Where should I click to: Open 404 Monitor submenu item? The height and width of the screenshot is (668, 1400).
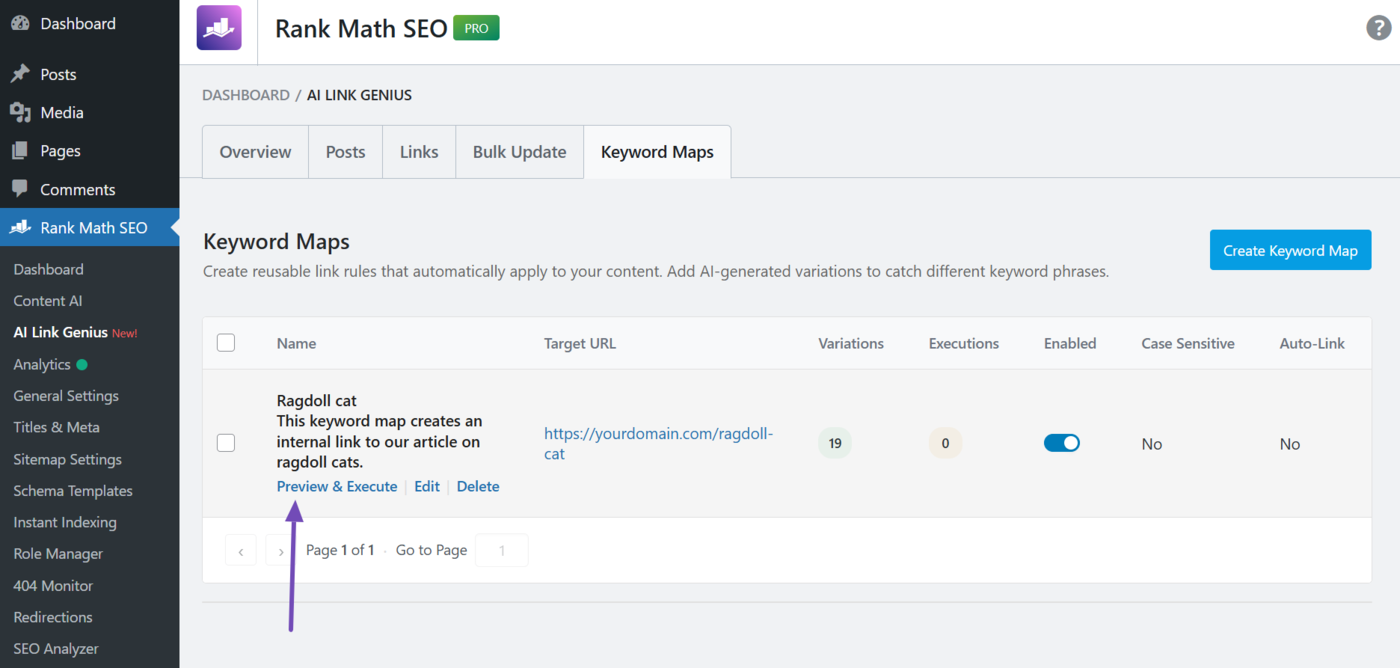point(53,586)
